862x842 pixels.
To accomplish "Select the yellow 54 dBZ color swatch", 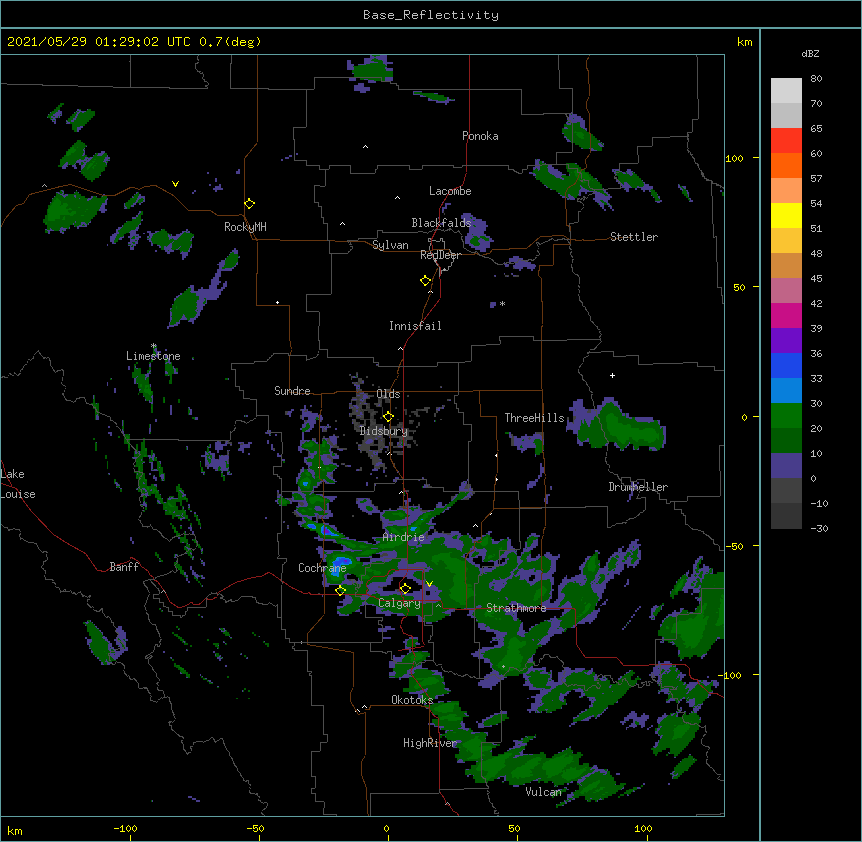I will coord(786,215).
